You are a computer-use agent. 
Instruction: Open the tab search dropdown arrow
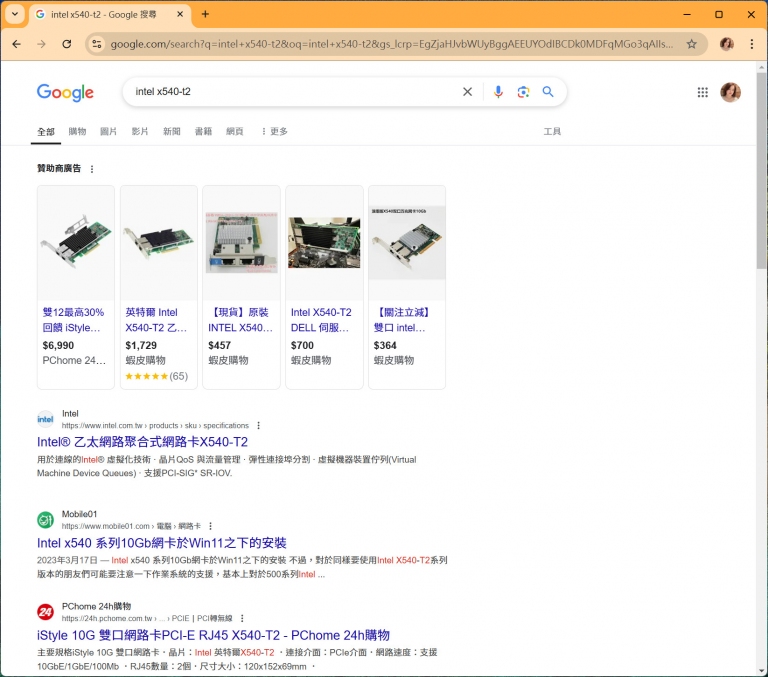(15, 14)
